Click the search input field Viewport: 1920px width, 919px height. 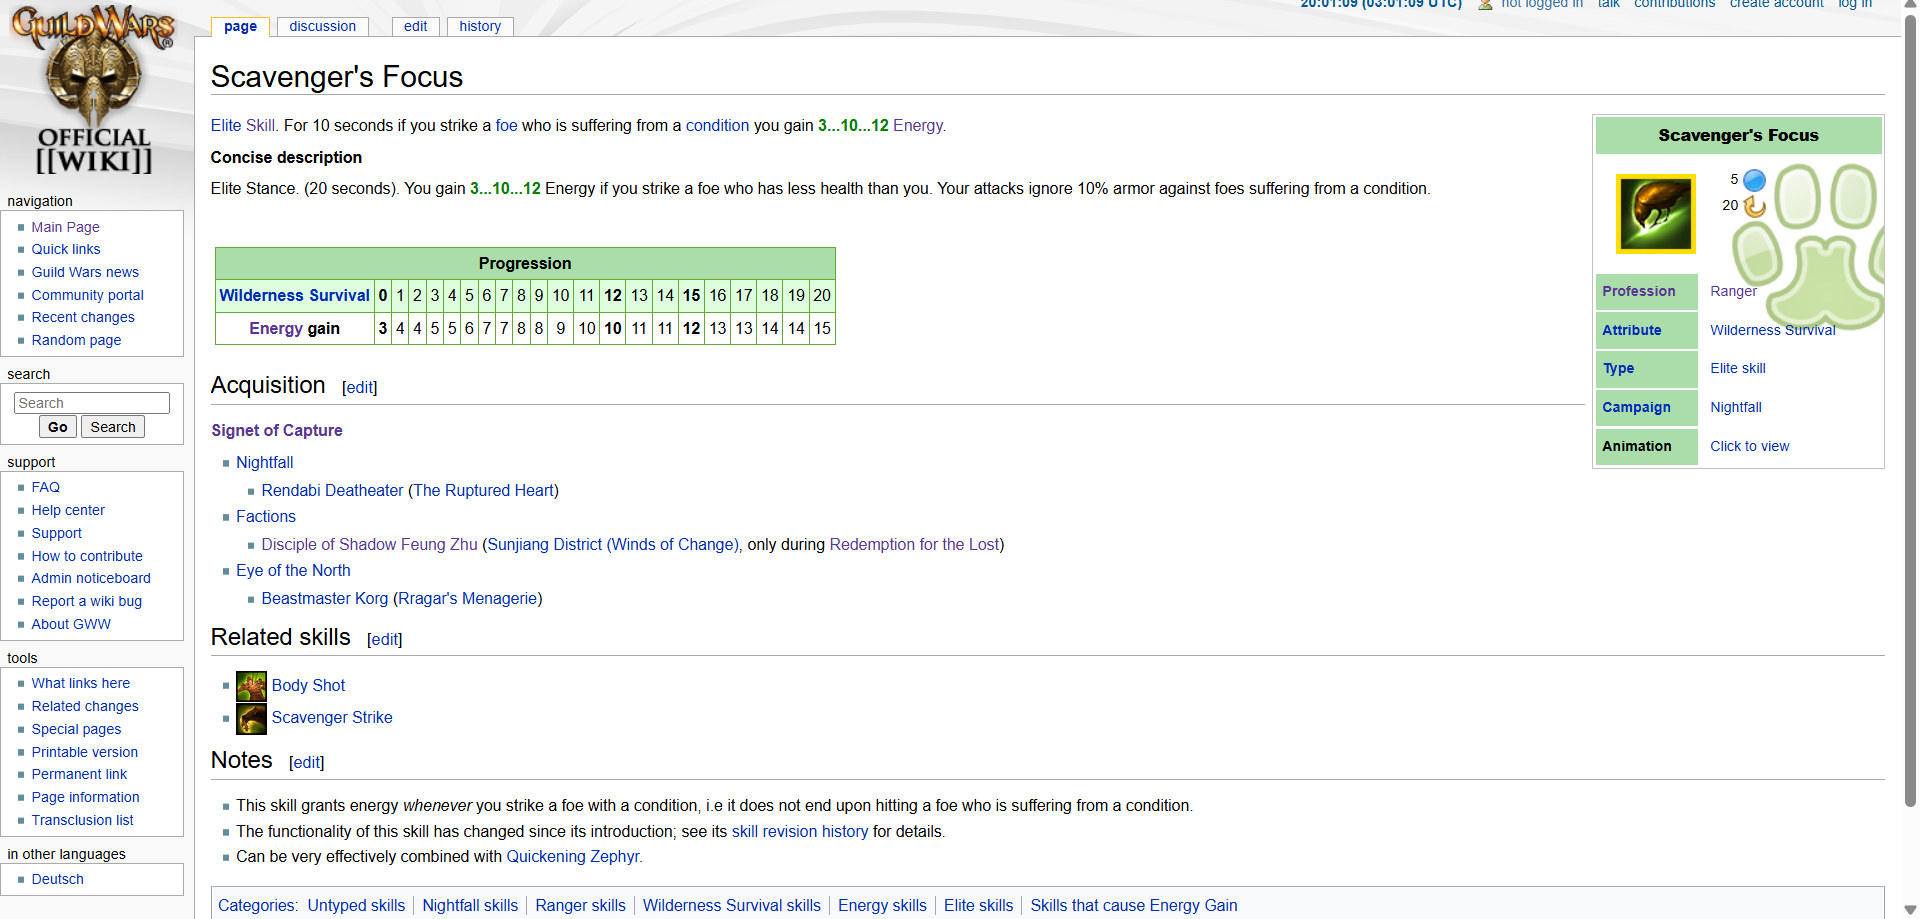[x=92, y=403]
